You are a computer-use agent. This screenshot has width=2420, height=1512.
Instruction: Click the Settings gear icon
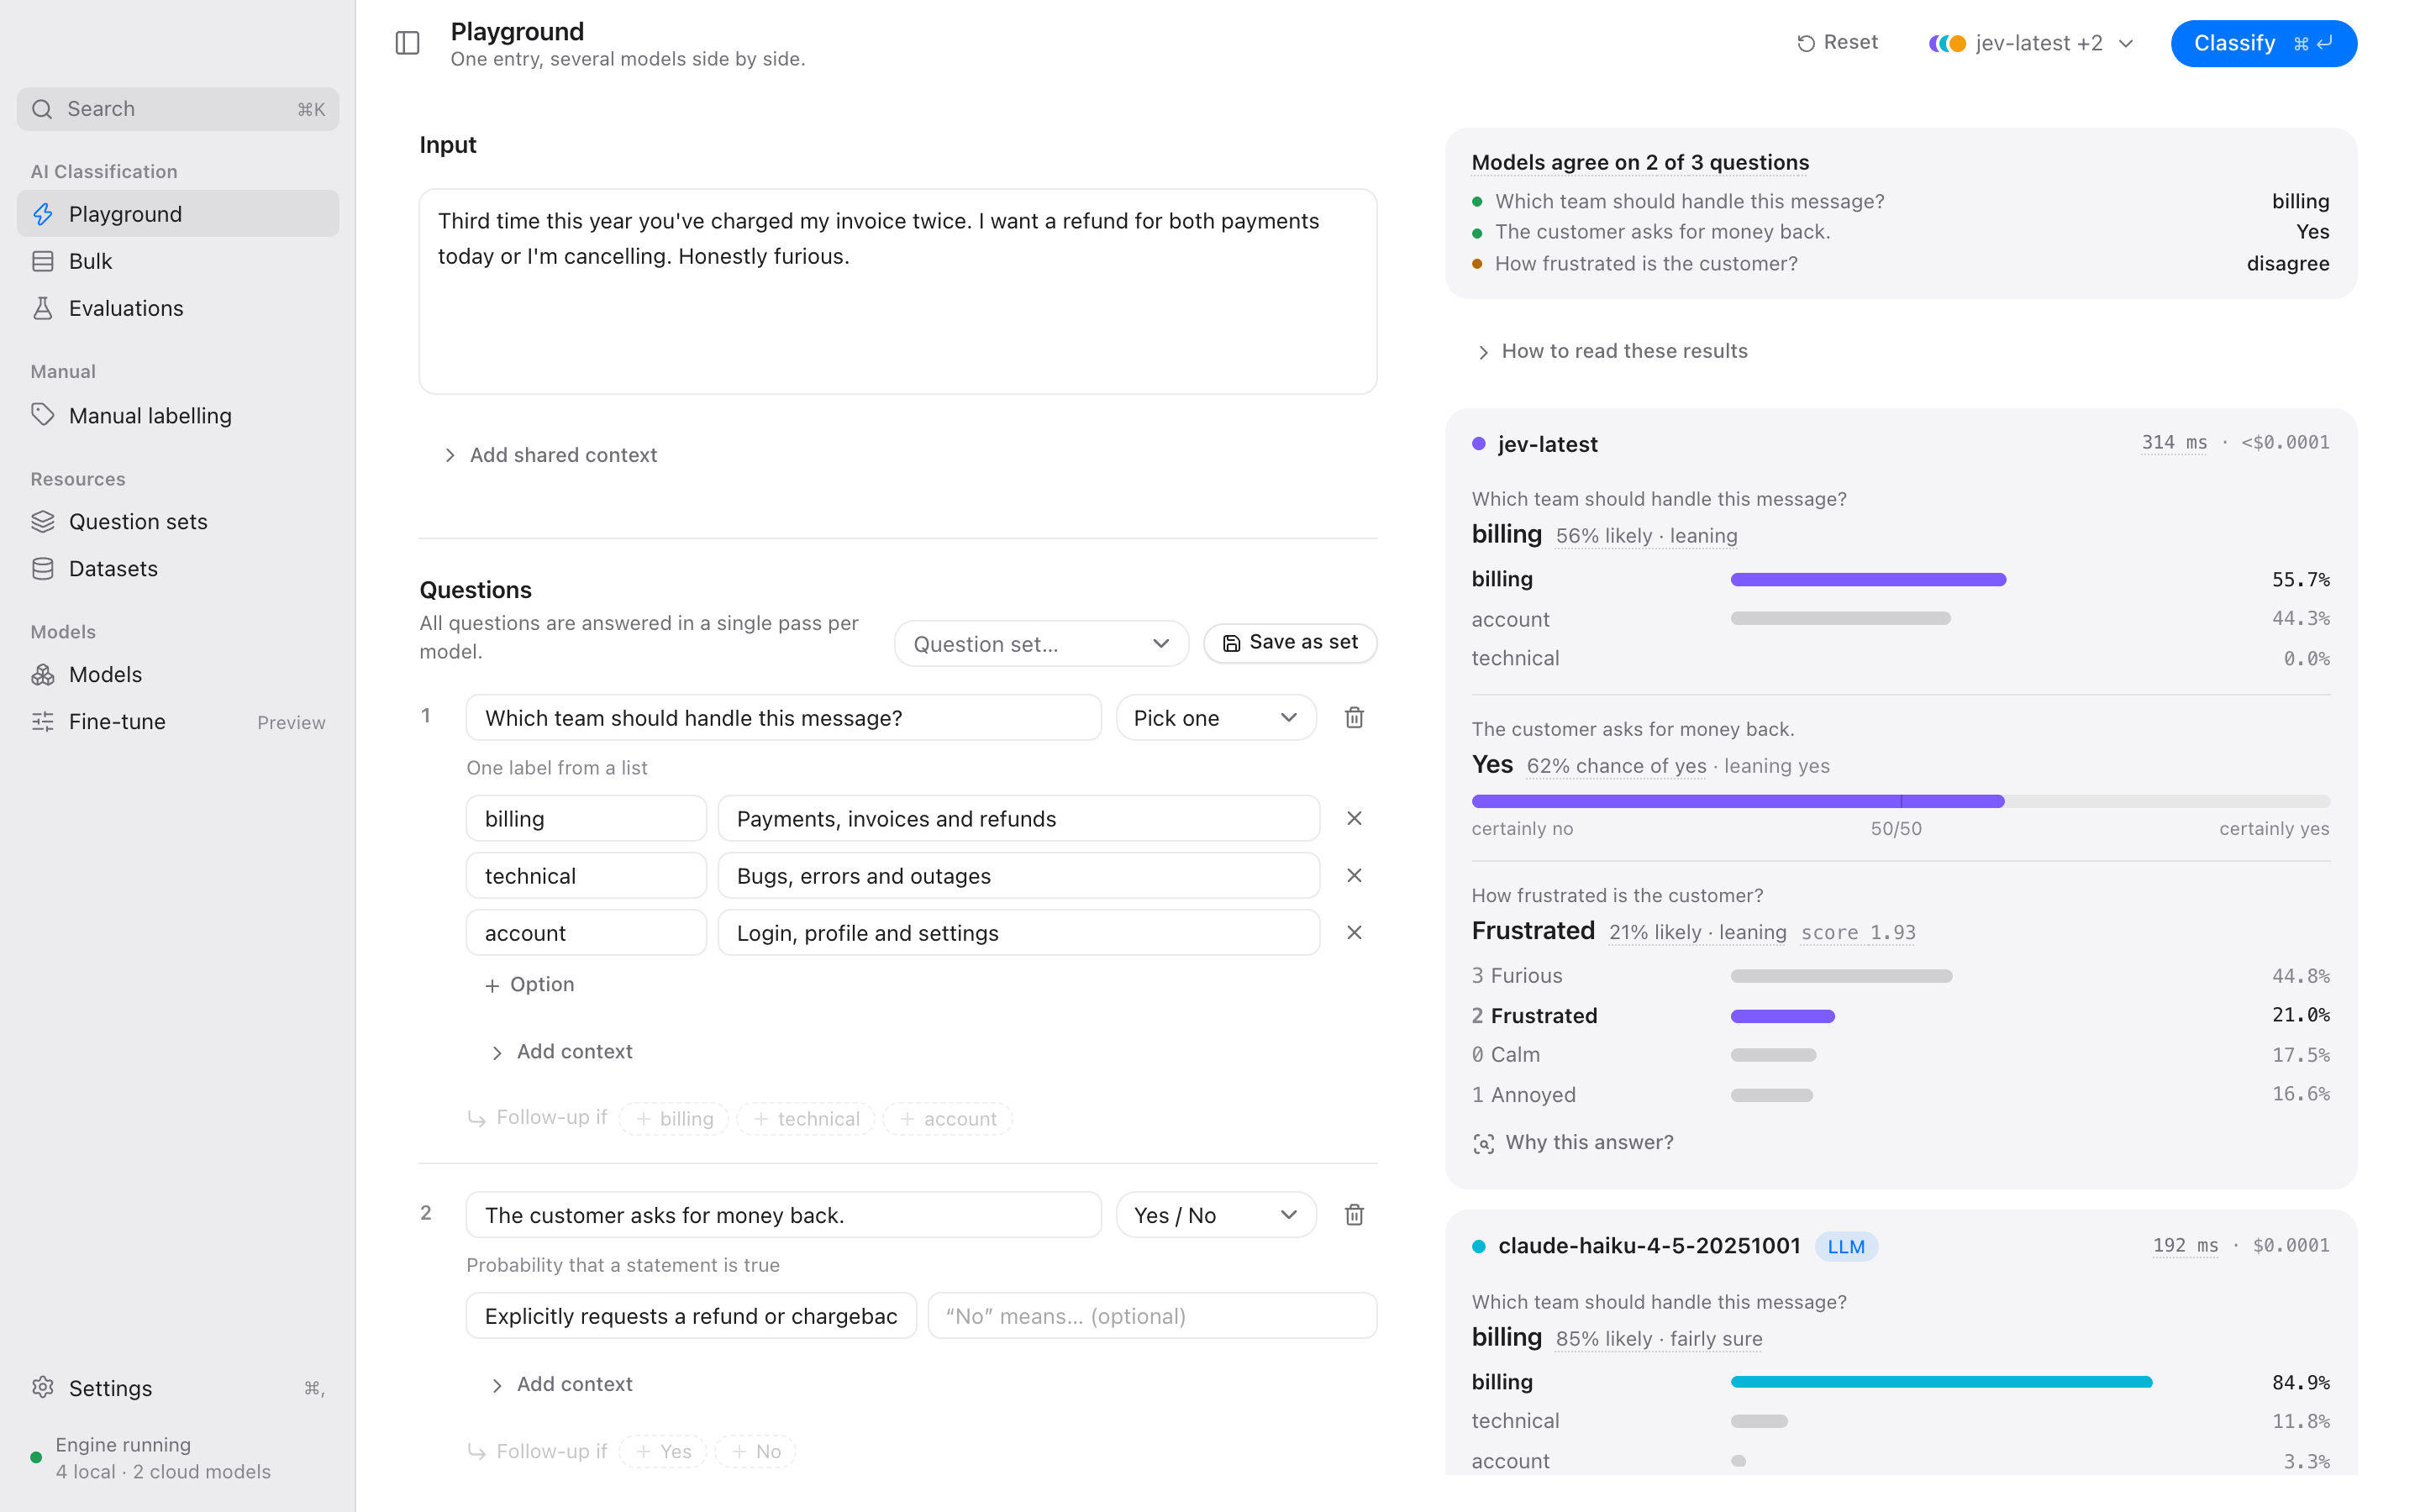pyautogui.click(x=43, y=1387)
